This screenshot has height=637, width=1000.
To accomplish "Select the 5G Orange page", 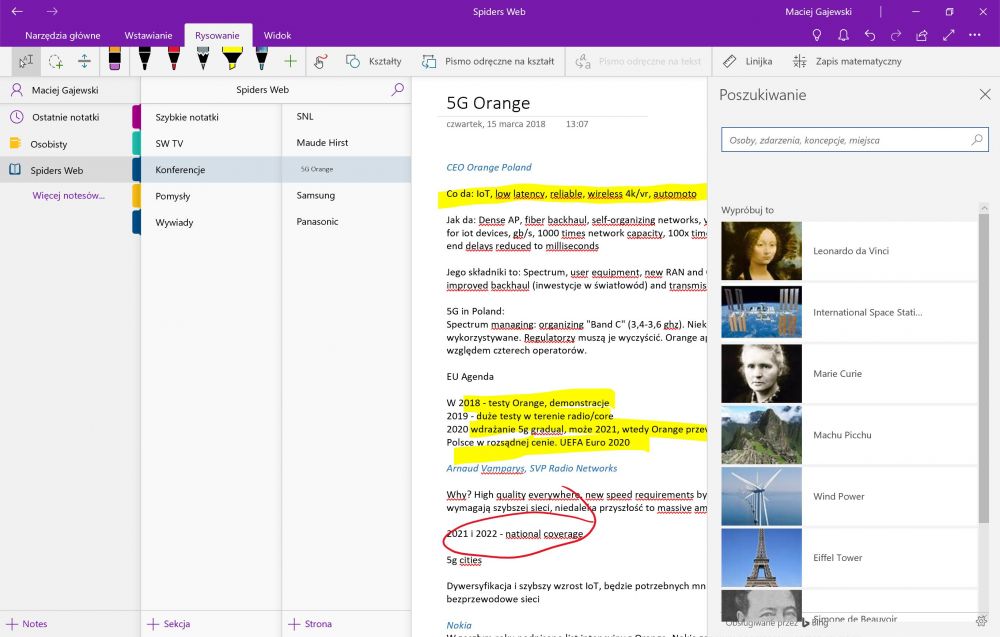I will click(x=346, y=169).
